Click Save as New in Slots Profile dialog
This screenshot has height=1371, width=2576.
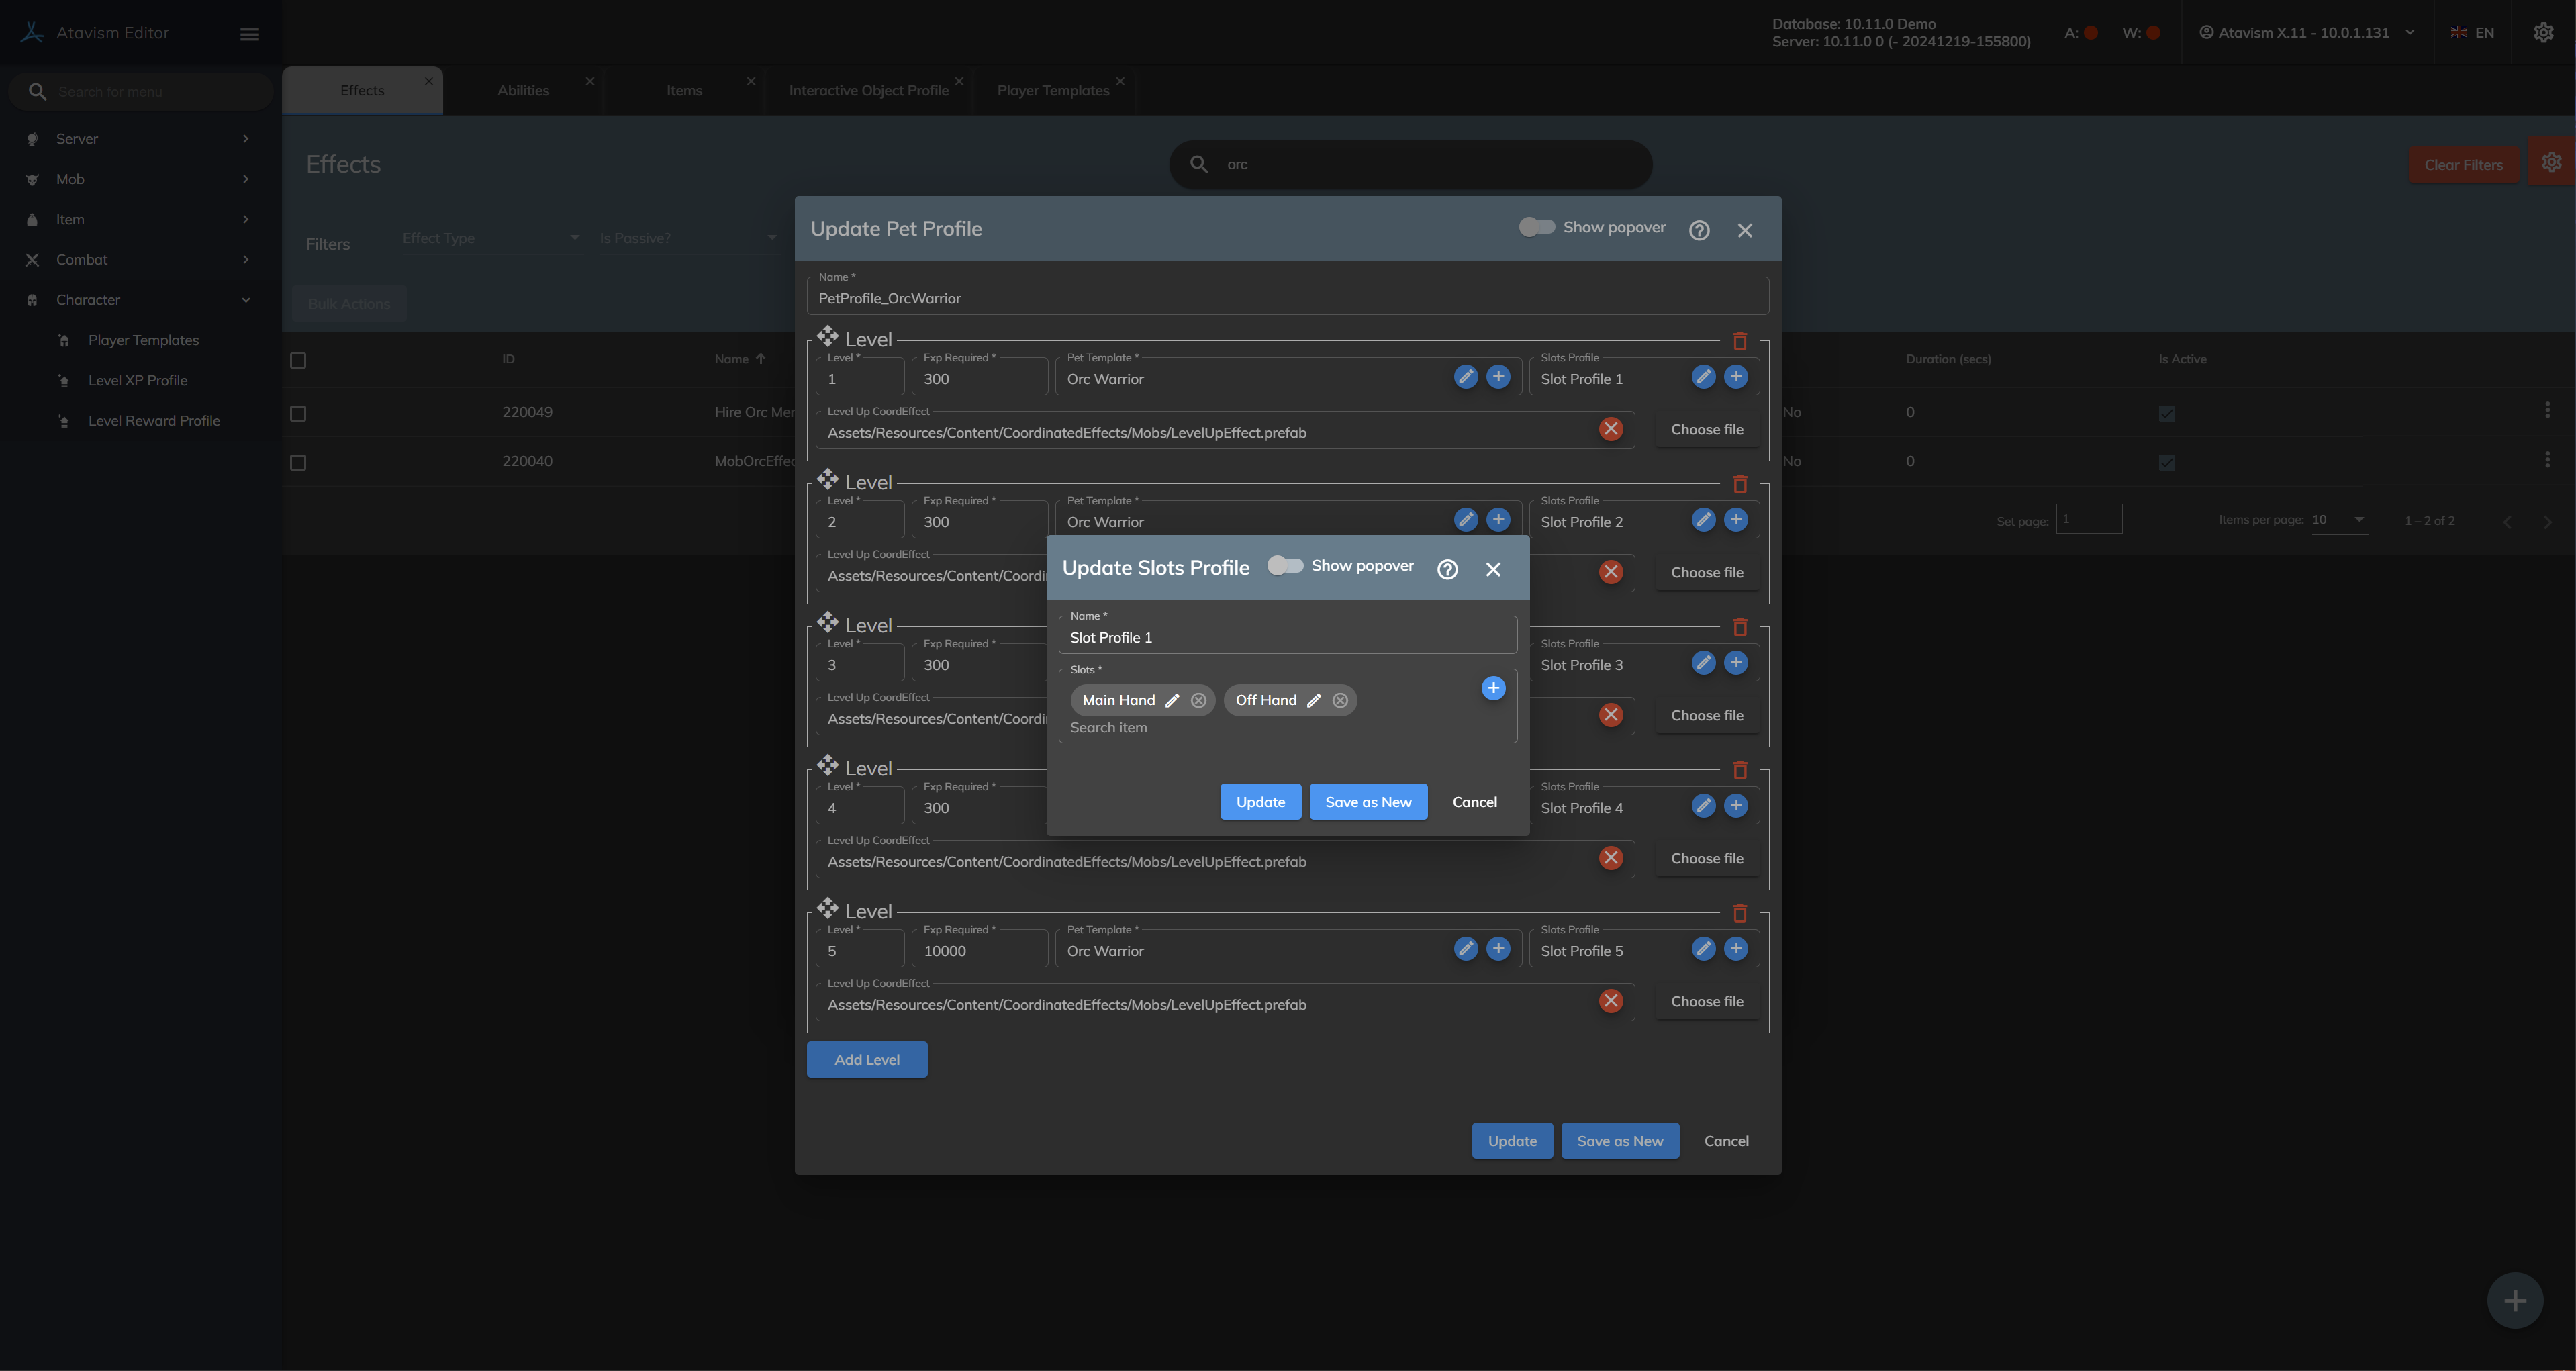pyautogui.click(x=1367, y=802)
